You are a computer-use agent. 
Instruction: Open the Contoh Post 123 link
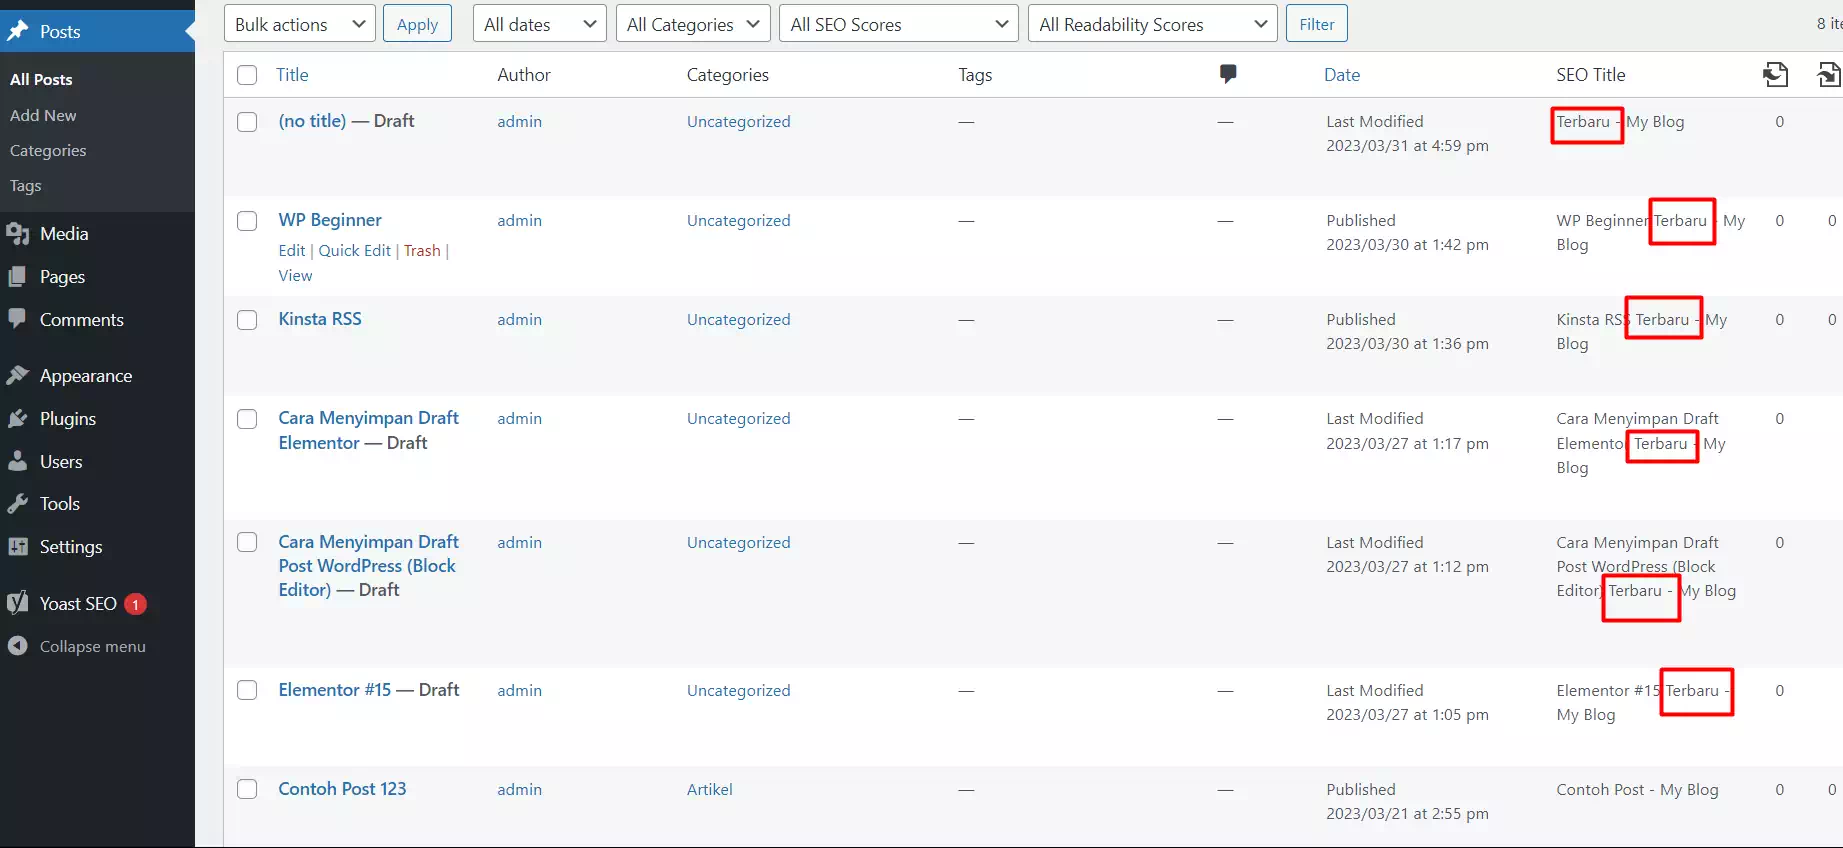click(342, 789)
